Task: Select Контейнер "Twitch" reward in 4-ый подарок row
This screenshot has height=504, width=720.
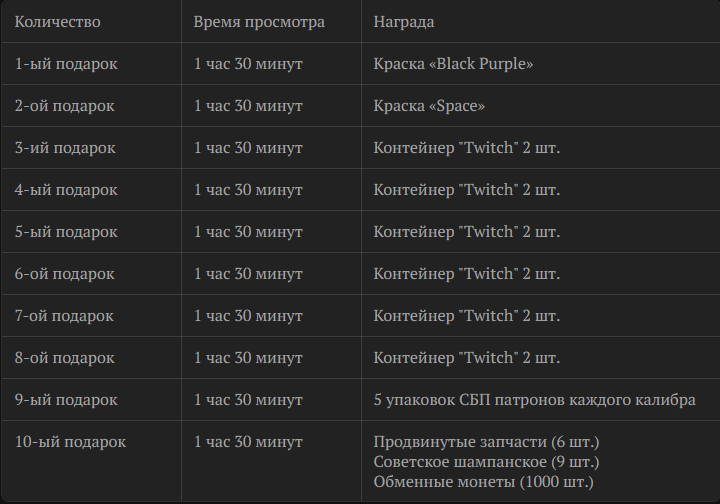Action: (467, 190)
